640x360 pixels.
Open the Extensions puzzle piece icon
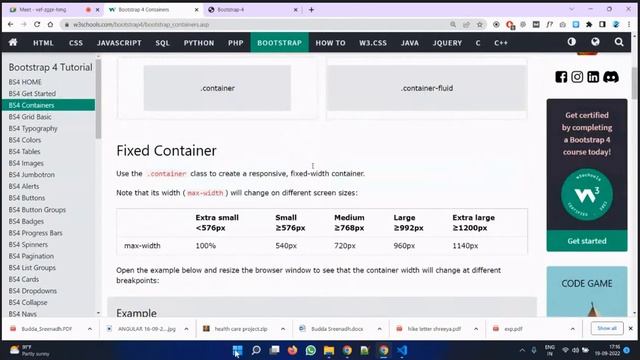(x=589, y=24)
